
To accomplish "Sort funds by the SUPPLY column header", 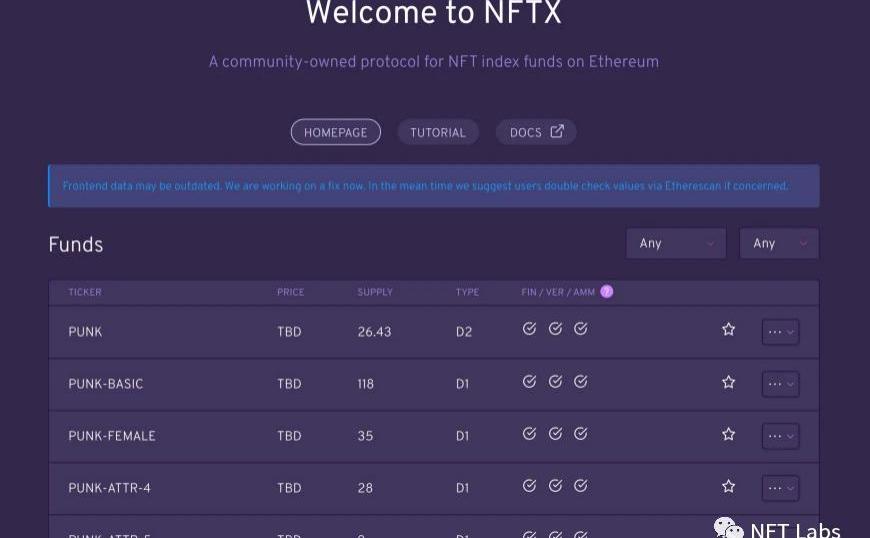I will 375,292.
